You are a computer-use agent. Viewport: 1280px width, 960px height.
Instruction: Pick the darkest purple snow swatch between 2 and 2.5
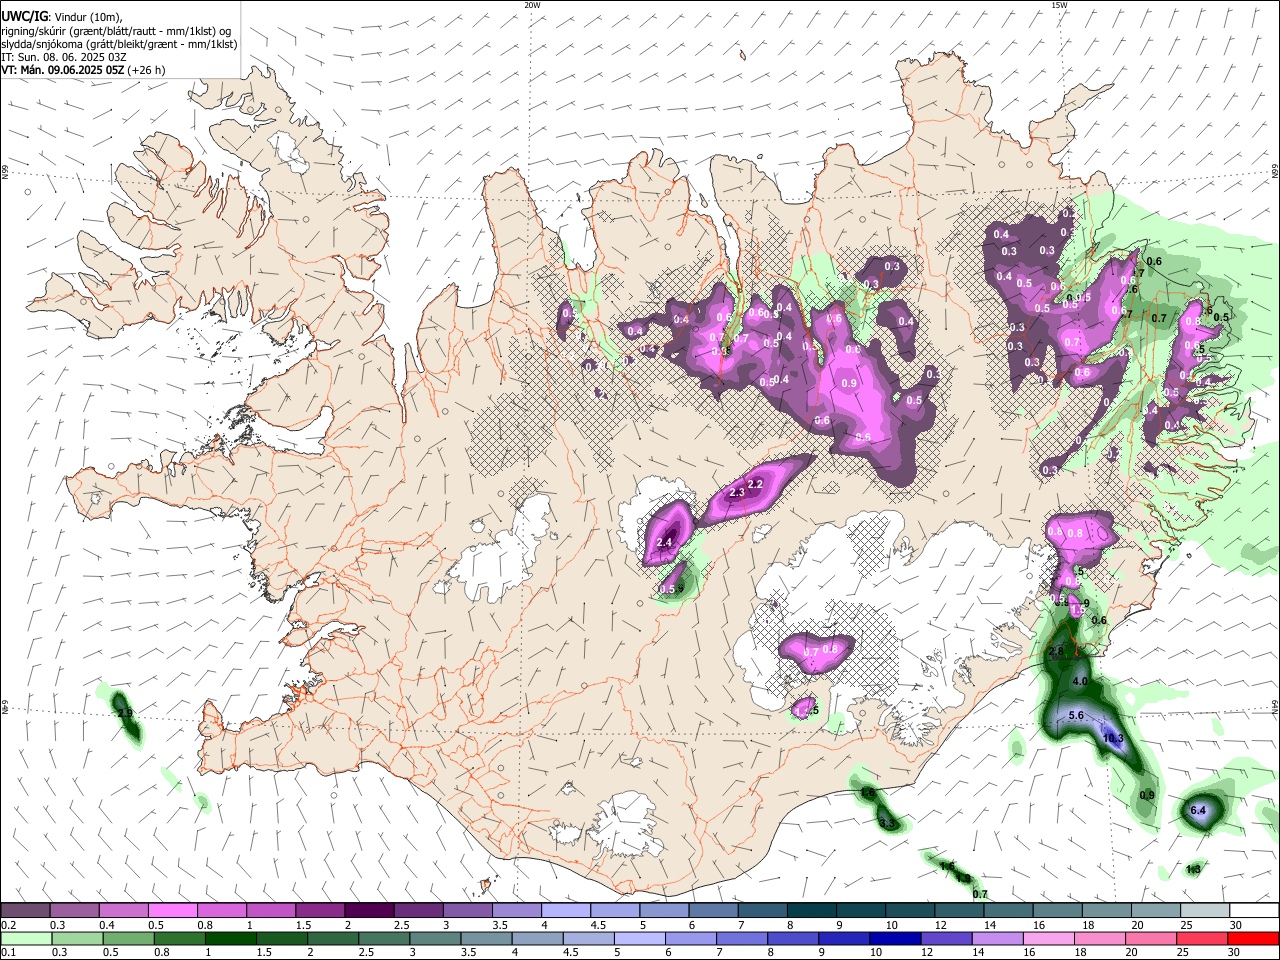(368, 911)
